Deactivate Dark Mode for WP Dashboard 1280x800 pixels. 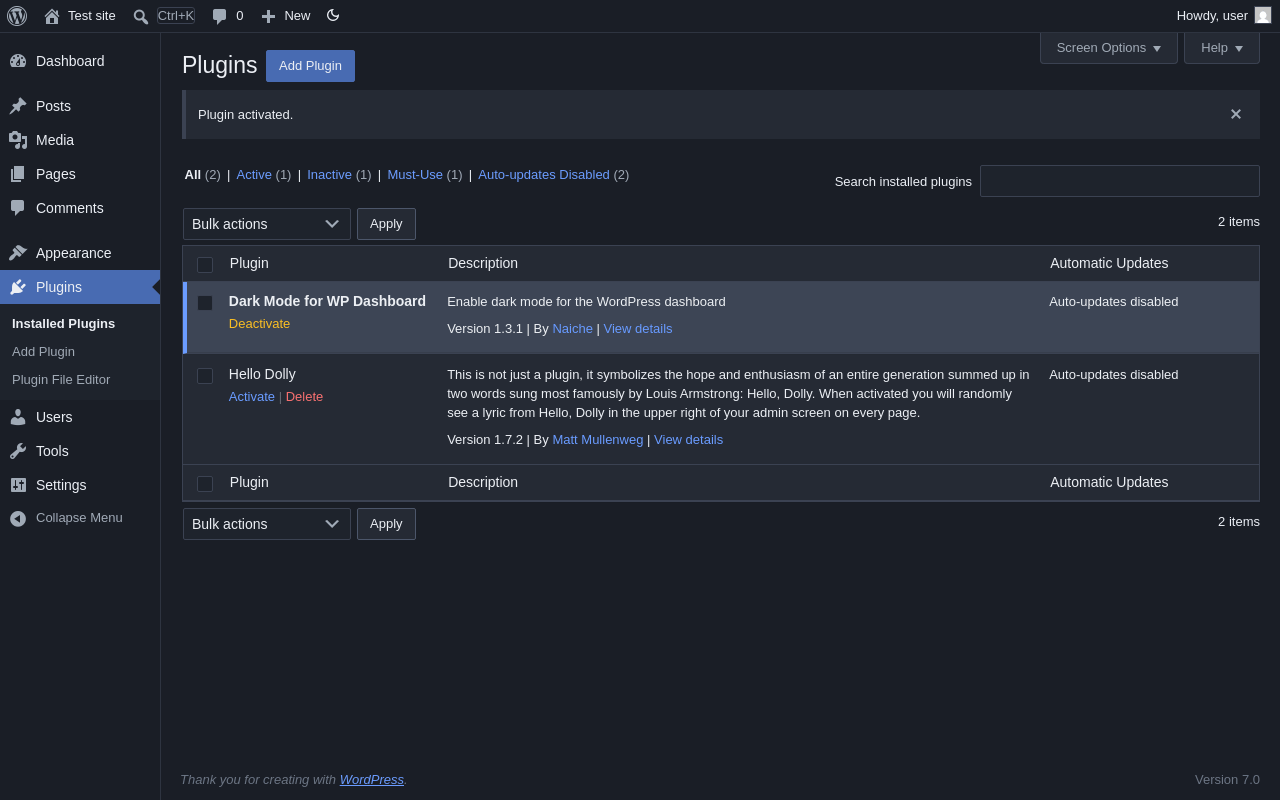(259, 324)
